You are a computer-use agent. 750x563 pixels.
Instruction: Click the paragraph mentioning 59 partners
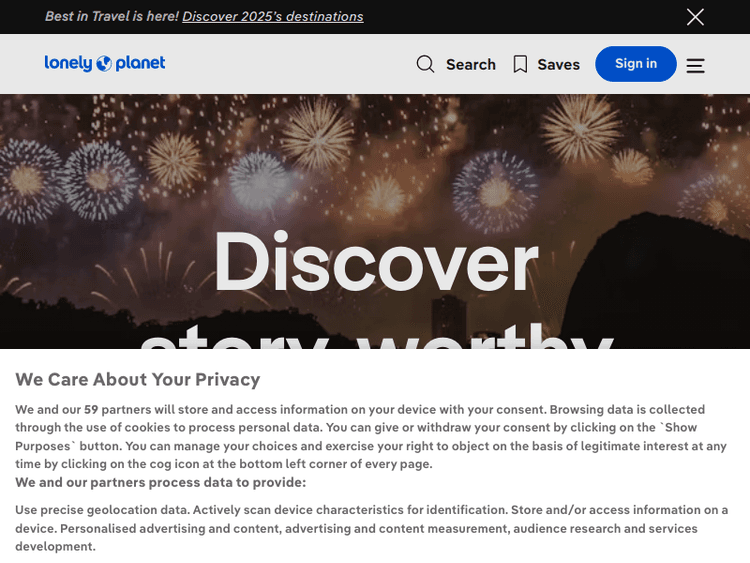click(x=370, y=436)
